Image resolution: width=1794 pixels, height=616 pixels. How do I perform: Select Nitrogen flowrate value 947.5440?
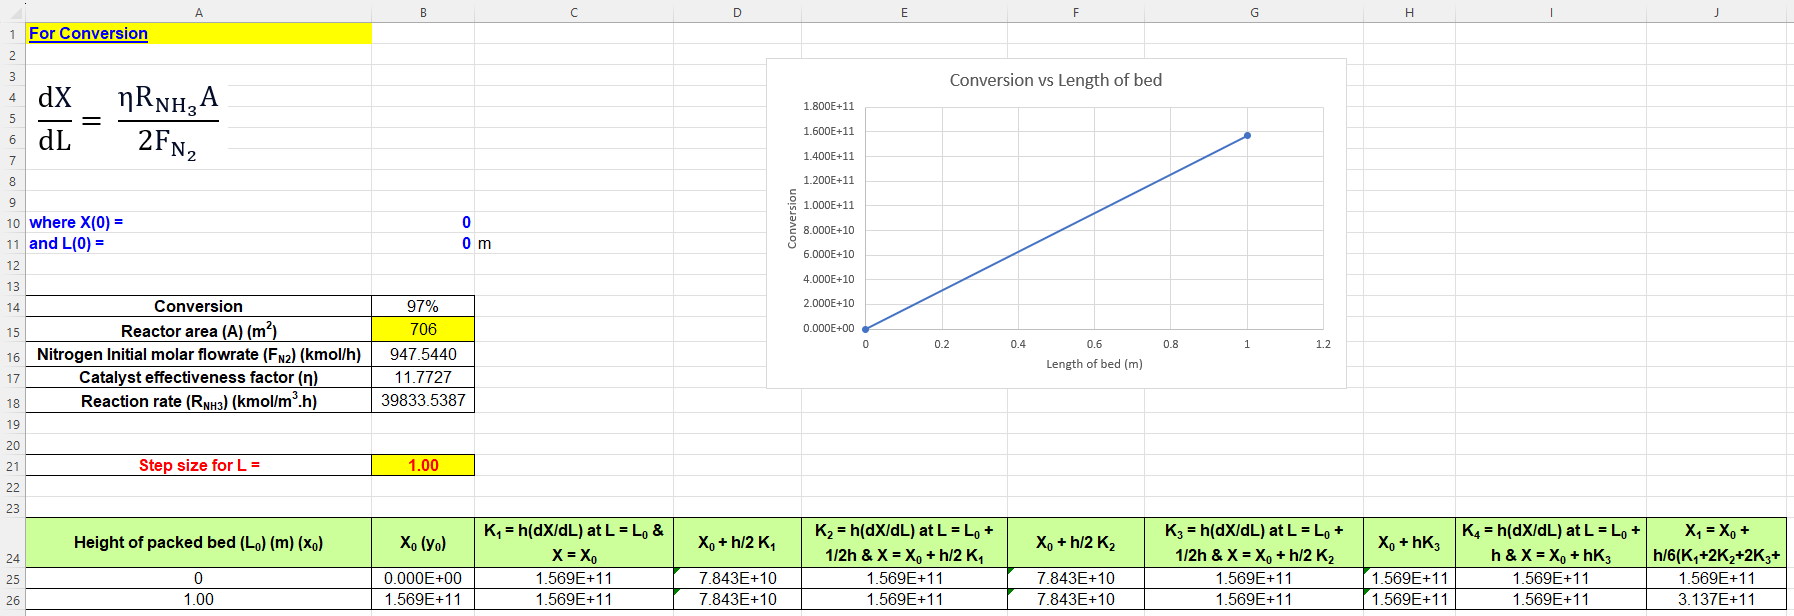point(423,354)
